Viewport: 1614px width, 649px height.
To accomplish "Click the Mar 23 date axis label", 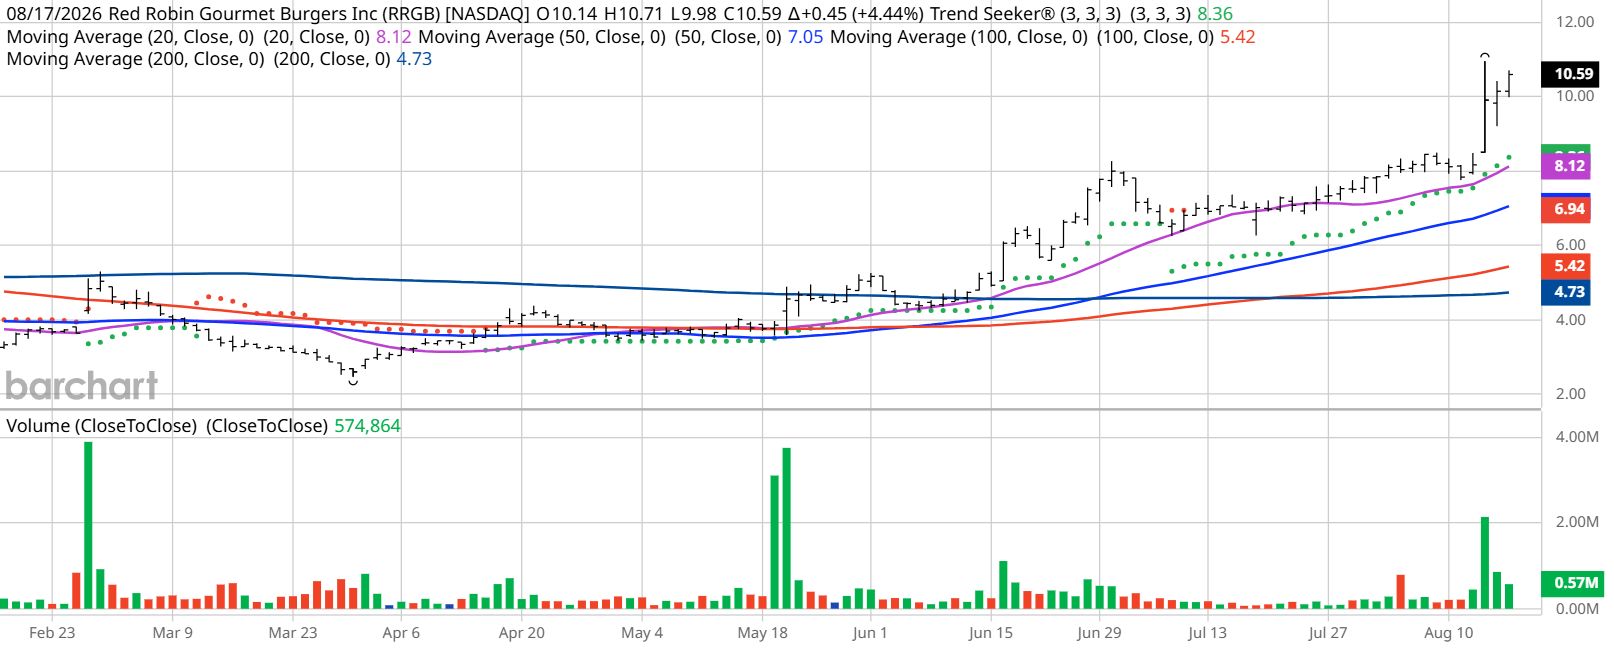I will 293,633.
